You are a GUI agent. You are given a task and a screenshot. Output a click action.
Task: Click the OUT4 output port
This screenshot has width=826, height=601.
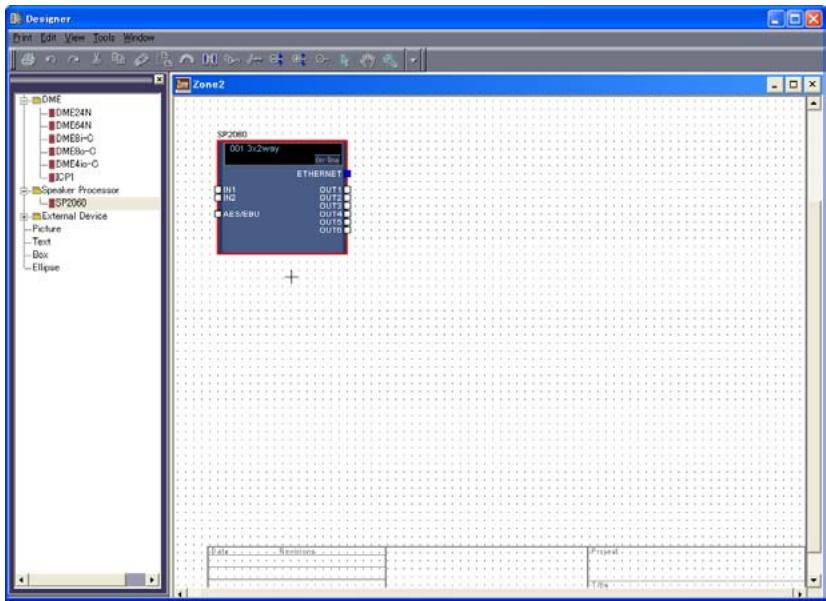pyautogui.click(x=347, y=214)
